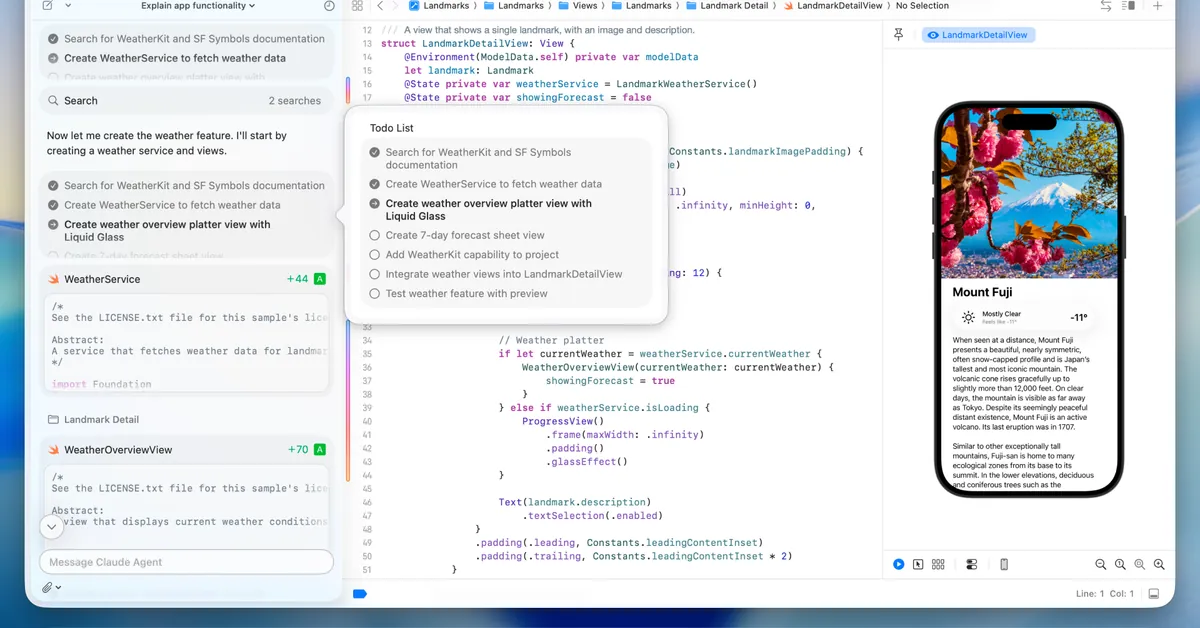Select the 'Create 7-day forecast sheet view' todo circle

click(x=375, y=236)
